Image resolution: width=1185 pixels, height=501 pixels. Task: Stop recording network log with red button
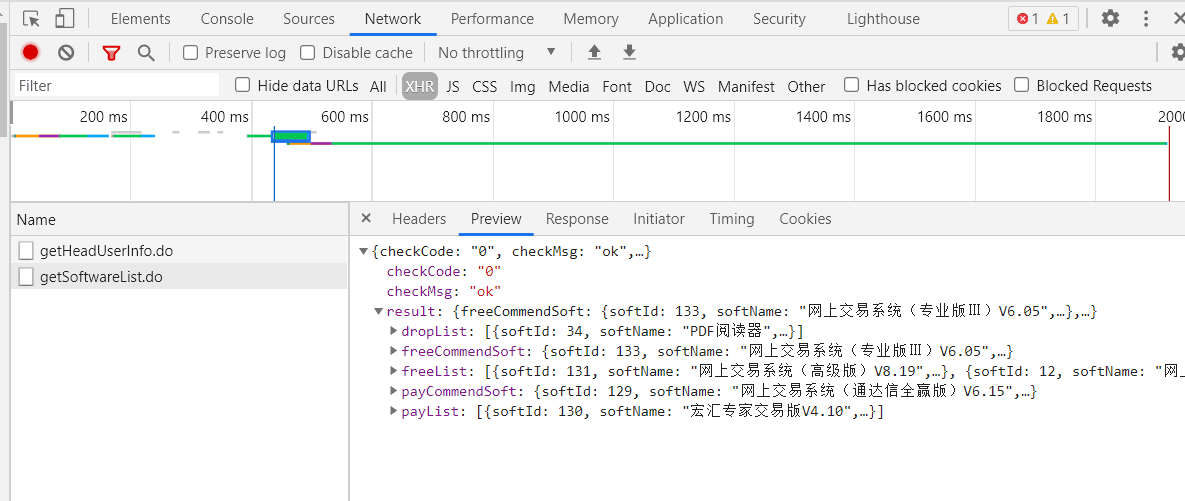tap(30, 52)
